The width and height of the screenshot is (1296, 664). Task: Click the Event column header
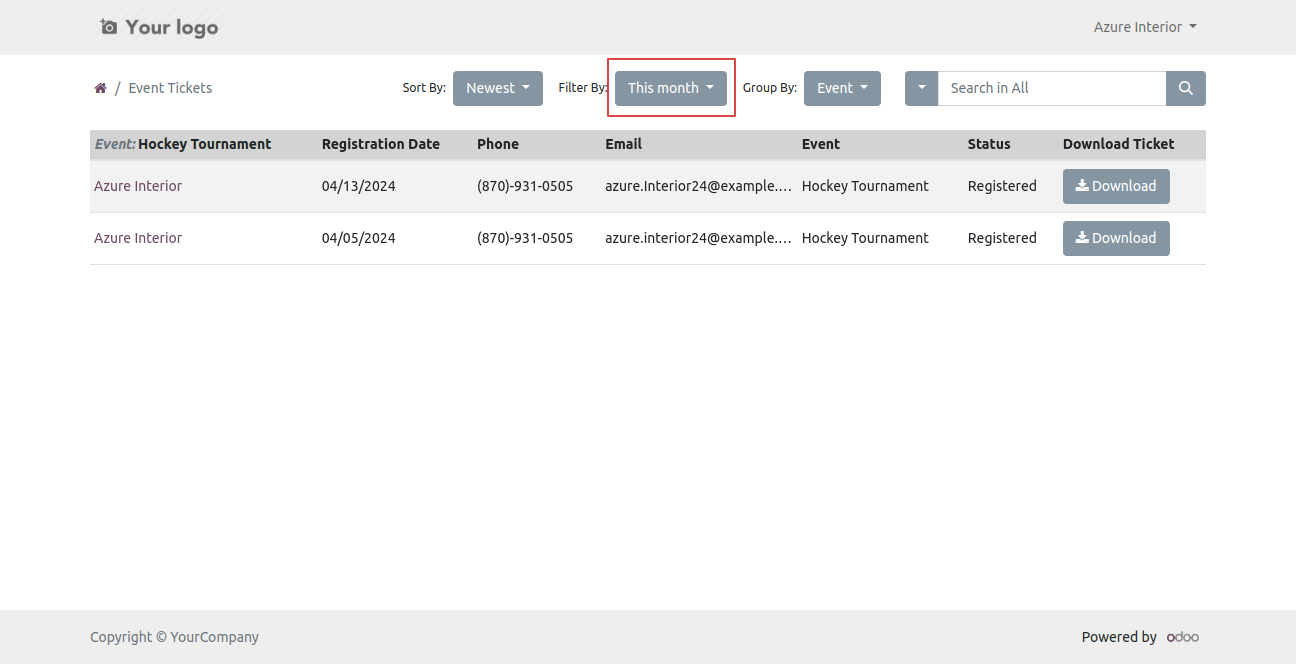click(821, 144)
